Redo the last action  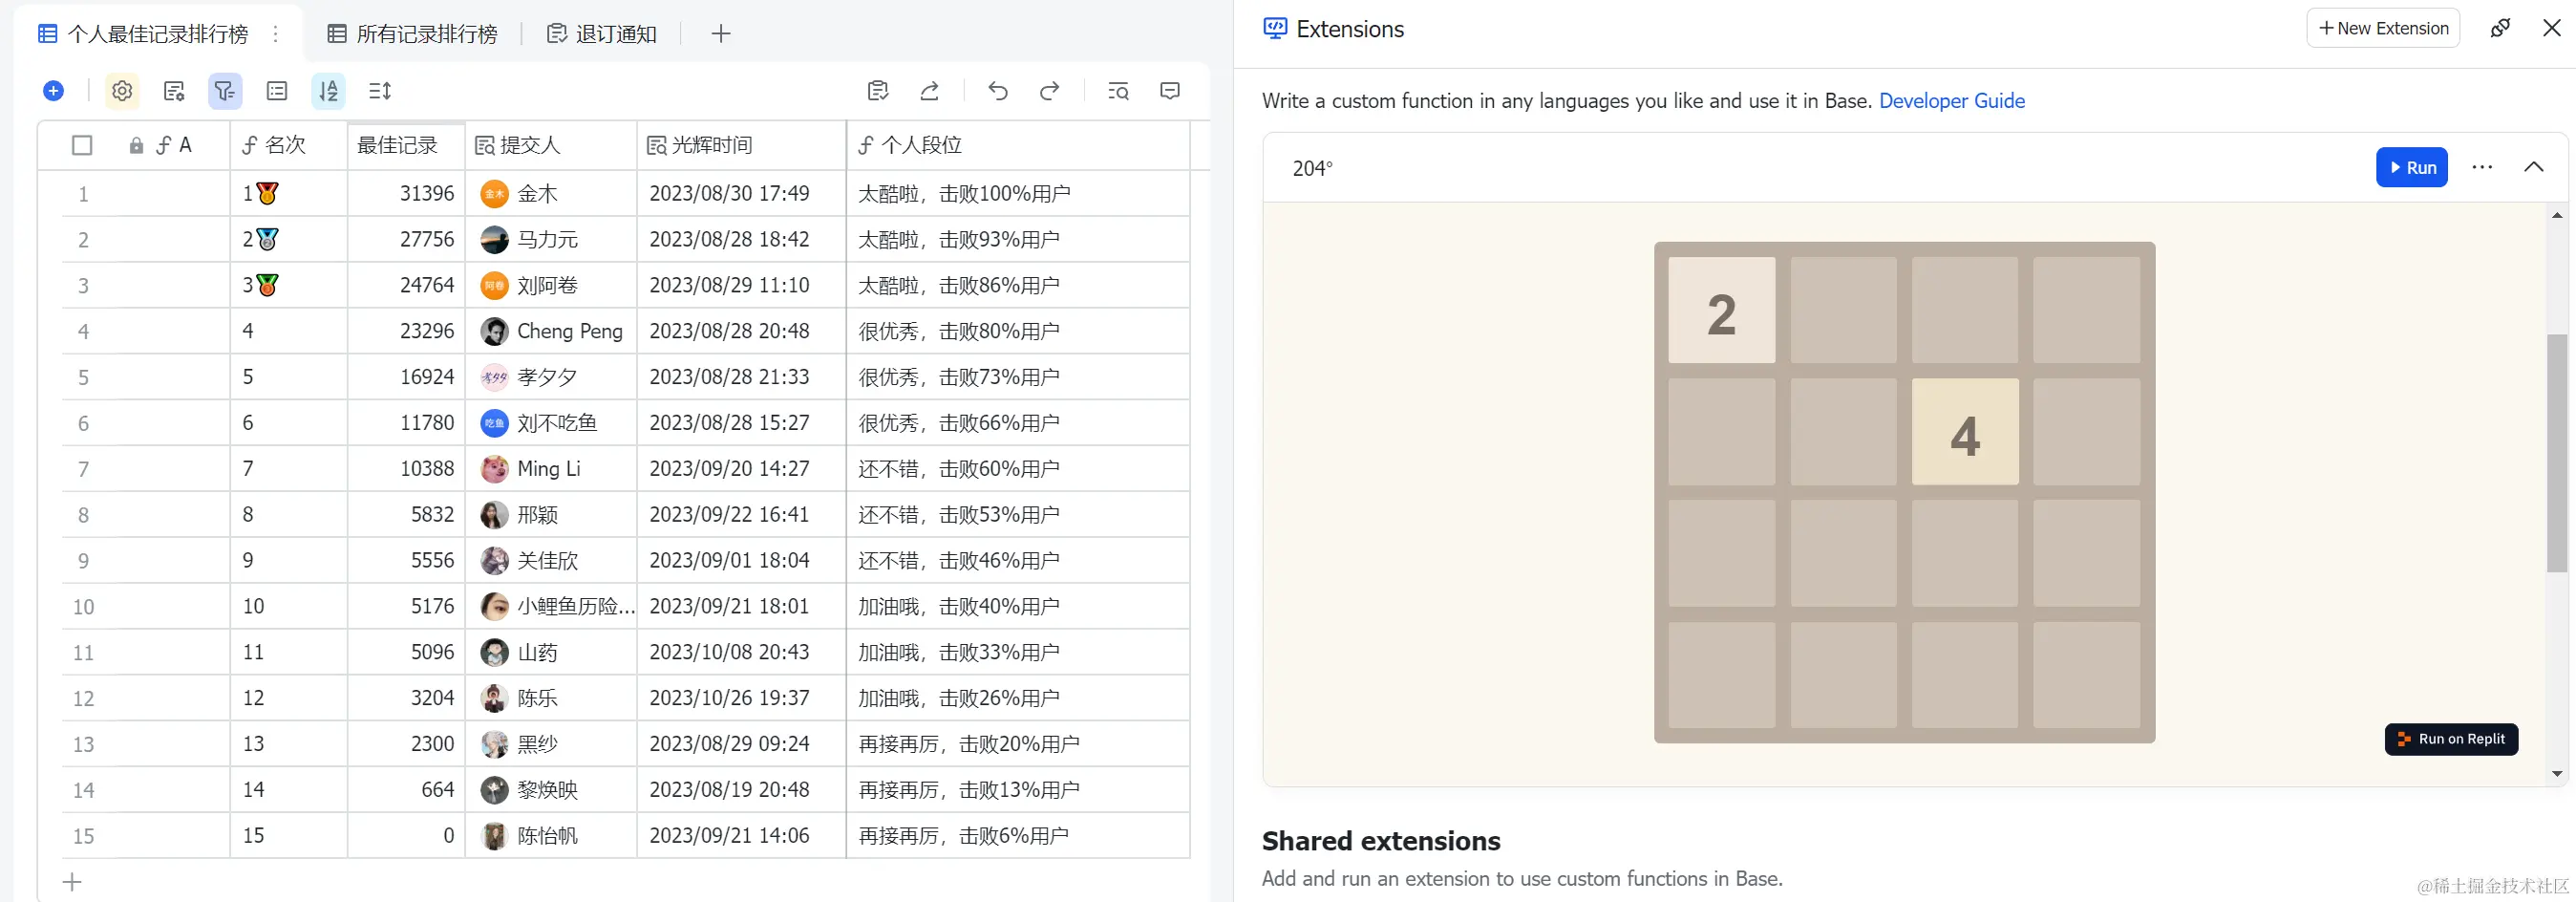pyautogui.click(x=1049, y=91)
